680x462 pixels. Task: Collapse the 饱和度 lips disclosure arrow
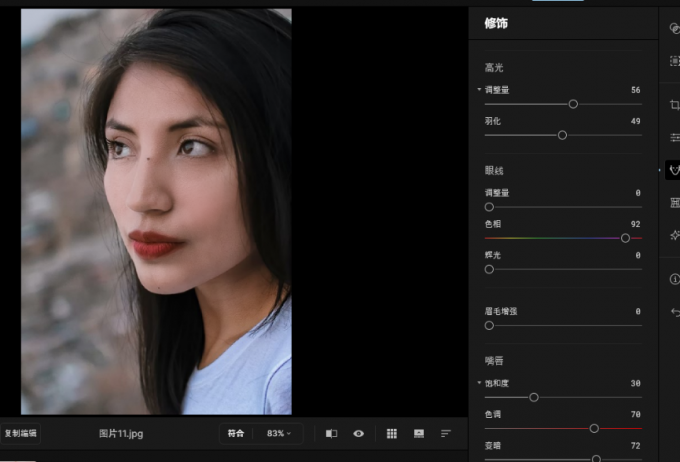click(479, 383)
